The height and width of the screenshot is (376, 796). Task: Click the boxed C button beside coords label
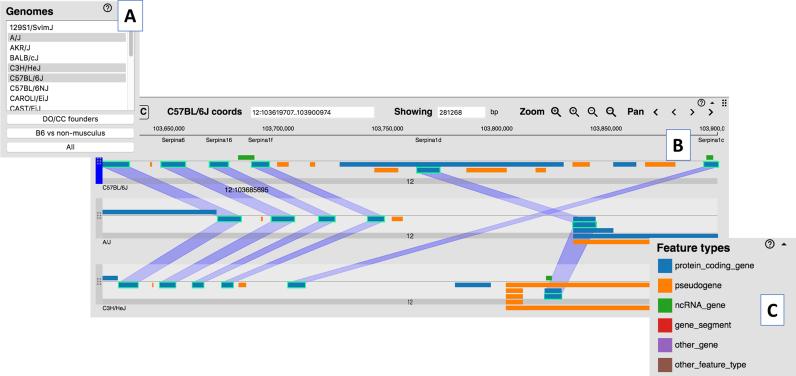tap(143, 112)
